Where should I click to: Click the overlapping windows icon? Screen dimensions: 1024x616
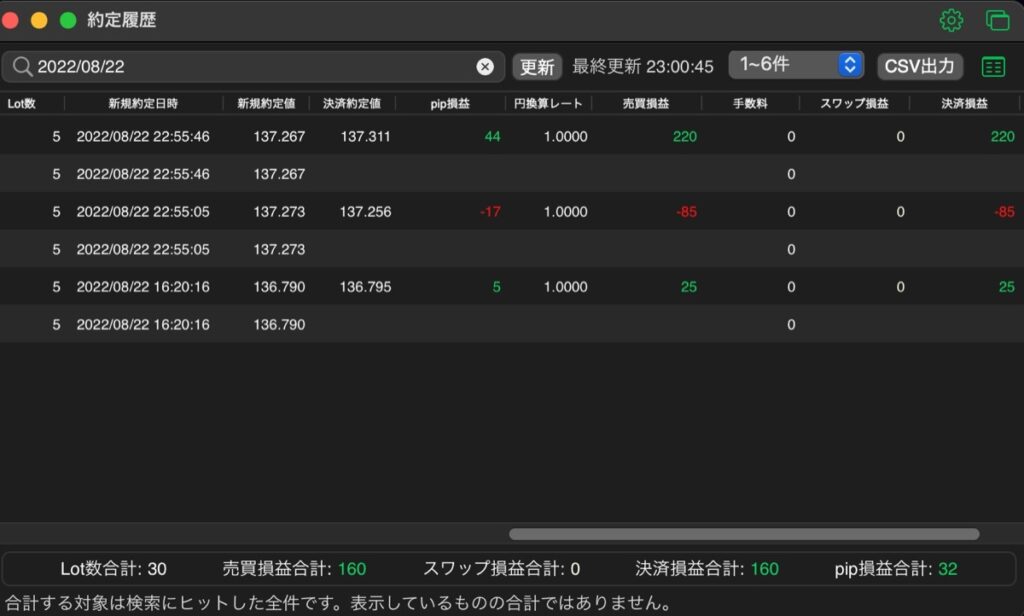point(997,20)
